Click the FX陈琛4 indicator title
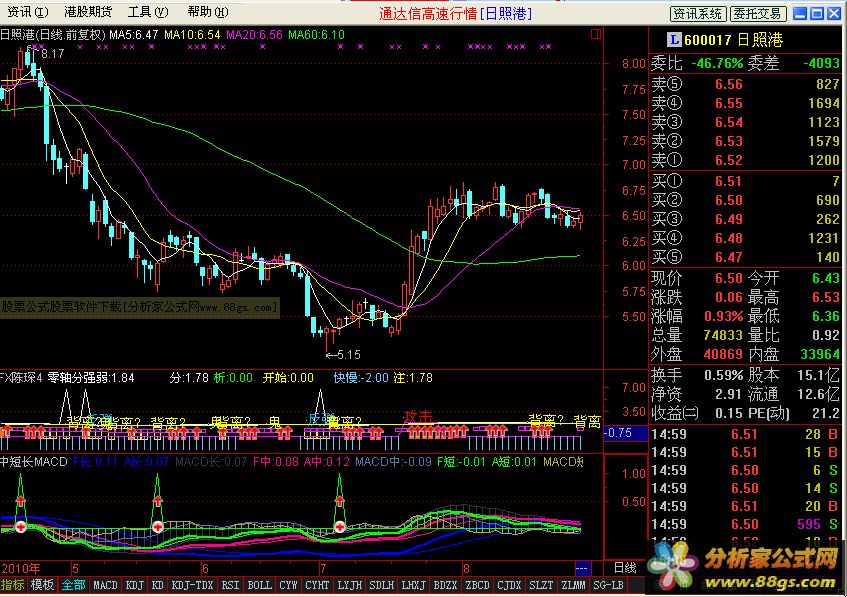This screenshot has width=847, height=597. (x=21, y=378)
